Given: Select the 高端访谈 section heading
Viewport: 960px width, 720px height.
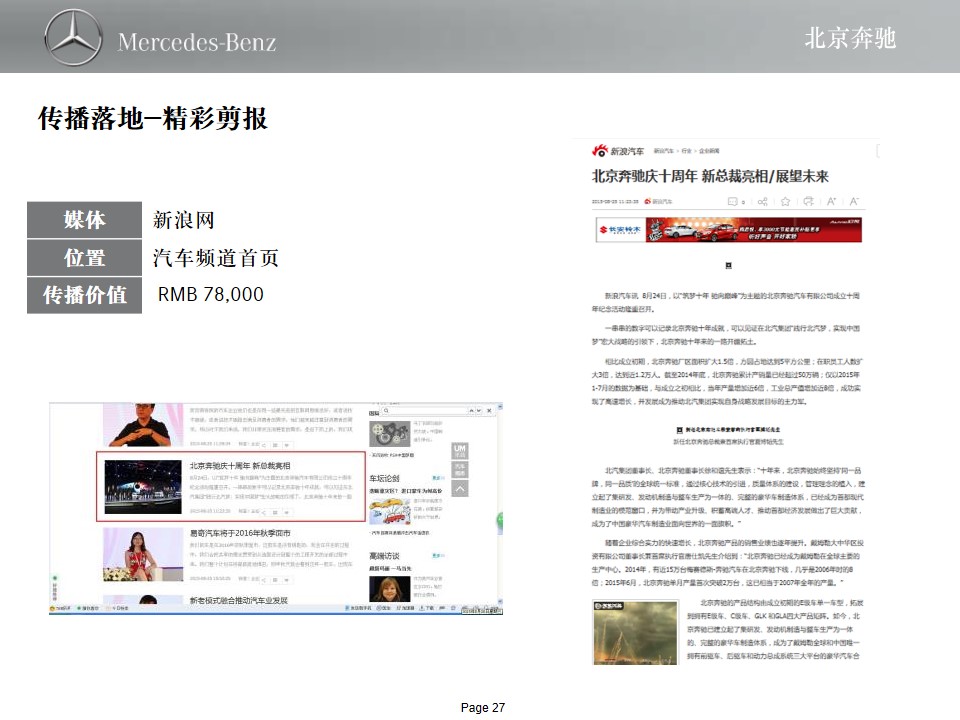Looking at the screenshot, I should point(384,556).
